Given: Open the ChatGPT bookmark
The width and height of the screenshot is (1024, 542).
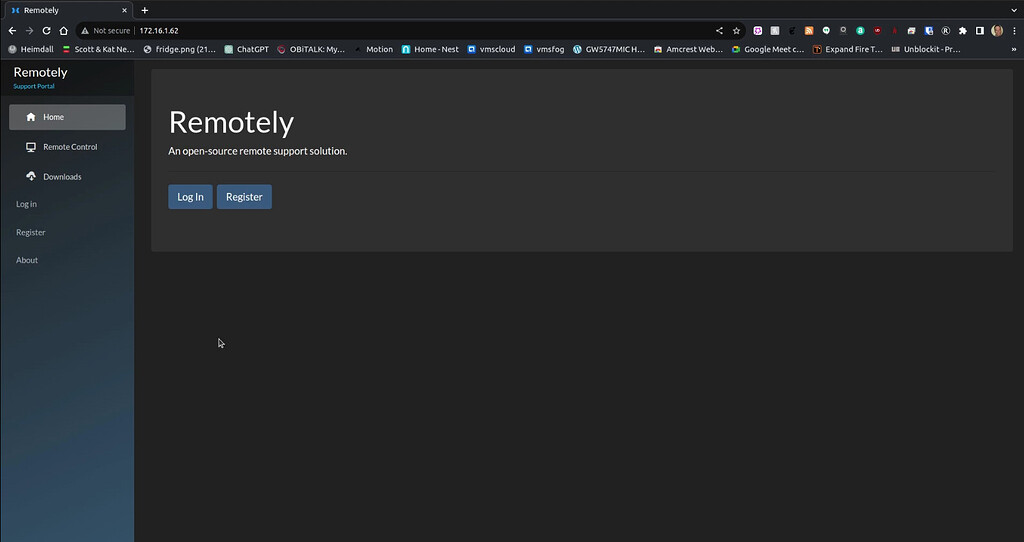Looking at the screenshot, I should (x=246, y=49).
